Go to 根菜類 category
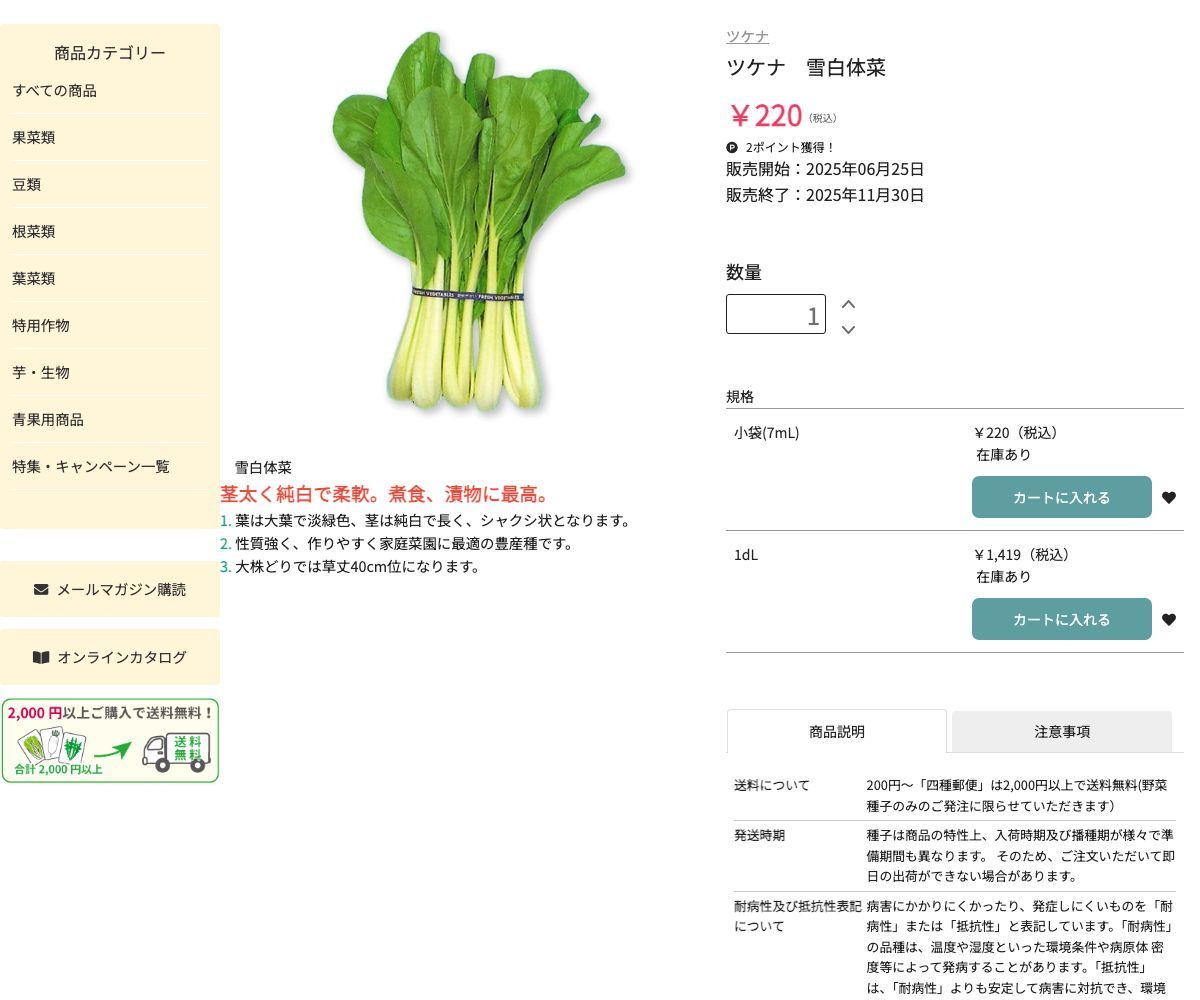The width and height of the screenshot is (1200, 1000). [34, 232]
